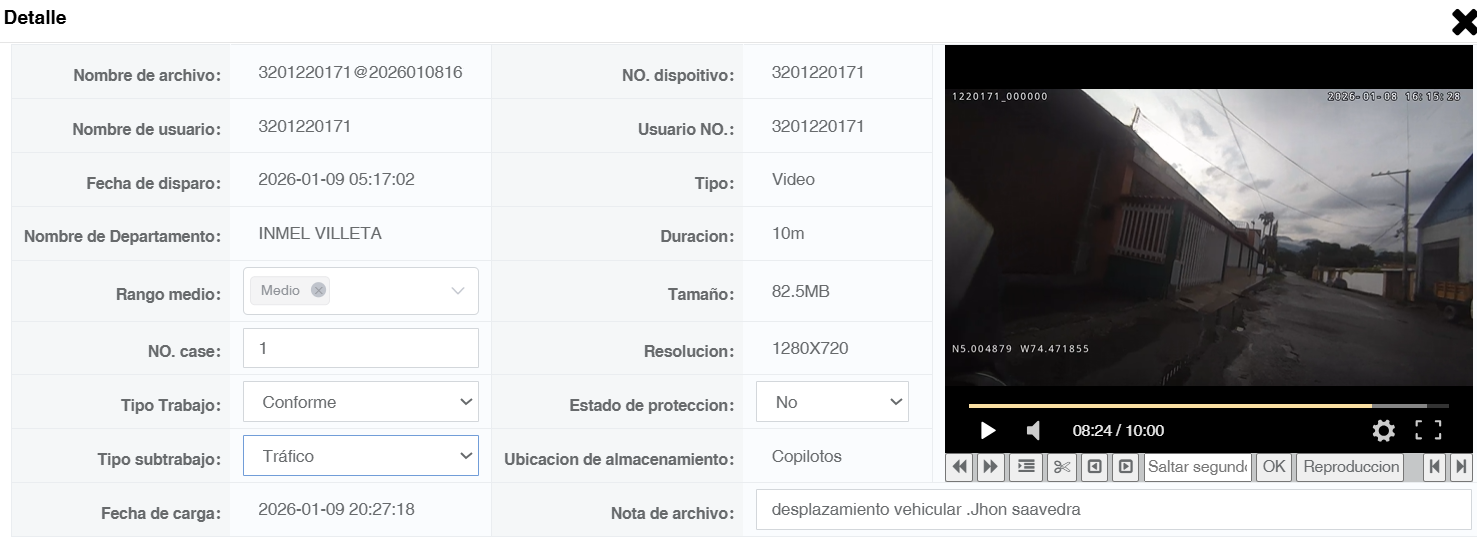Click the Usuario NO. value
Viewport: 1477px width, 541px height.
[x=818, y=126]
